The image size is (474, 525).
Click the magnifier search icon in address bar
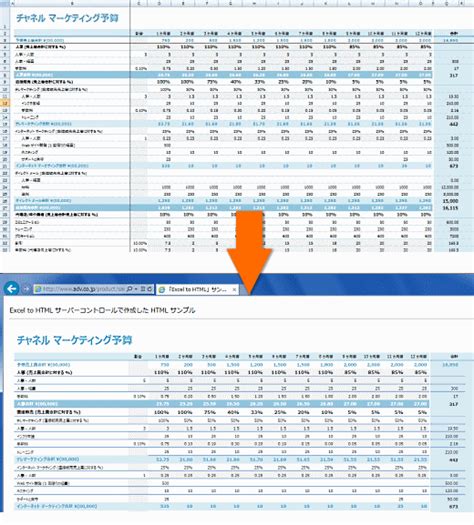click(129, 289)
